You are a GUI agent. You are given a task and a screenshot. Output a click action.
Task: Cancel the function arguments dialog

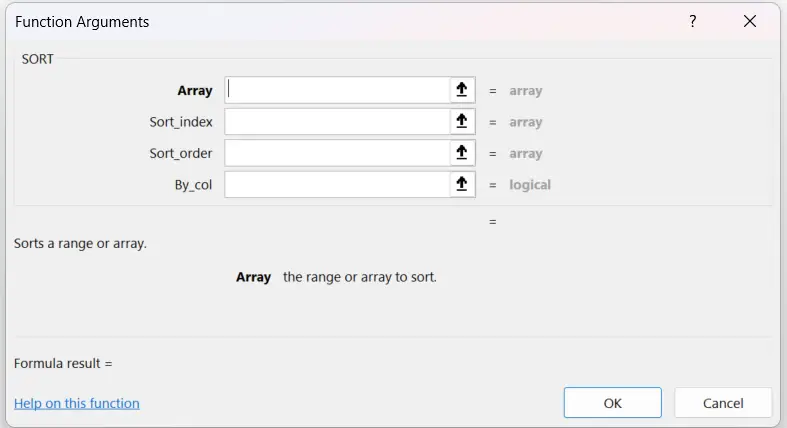pos(723,402)
